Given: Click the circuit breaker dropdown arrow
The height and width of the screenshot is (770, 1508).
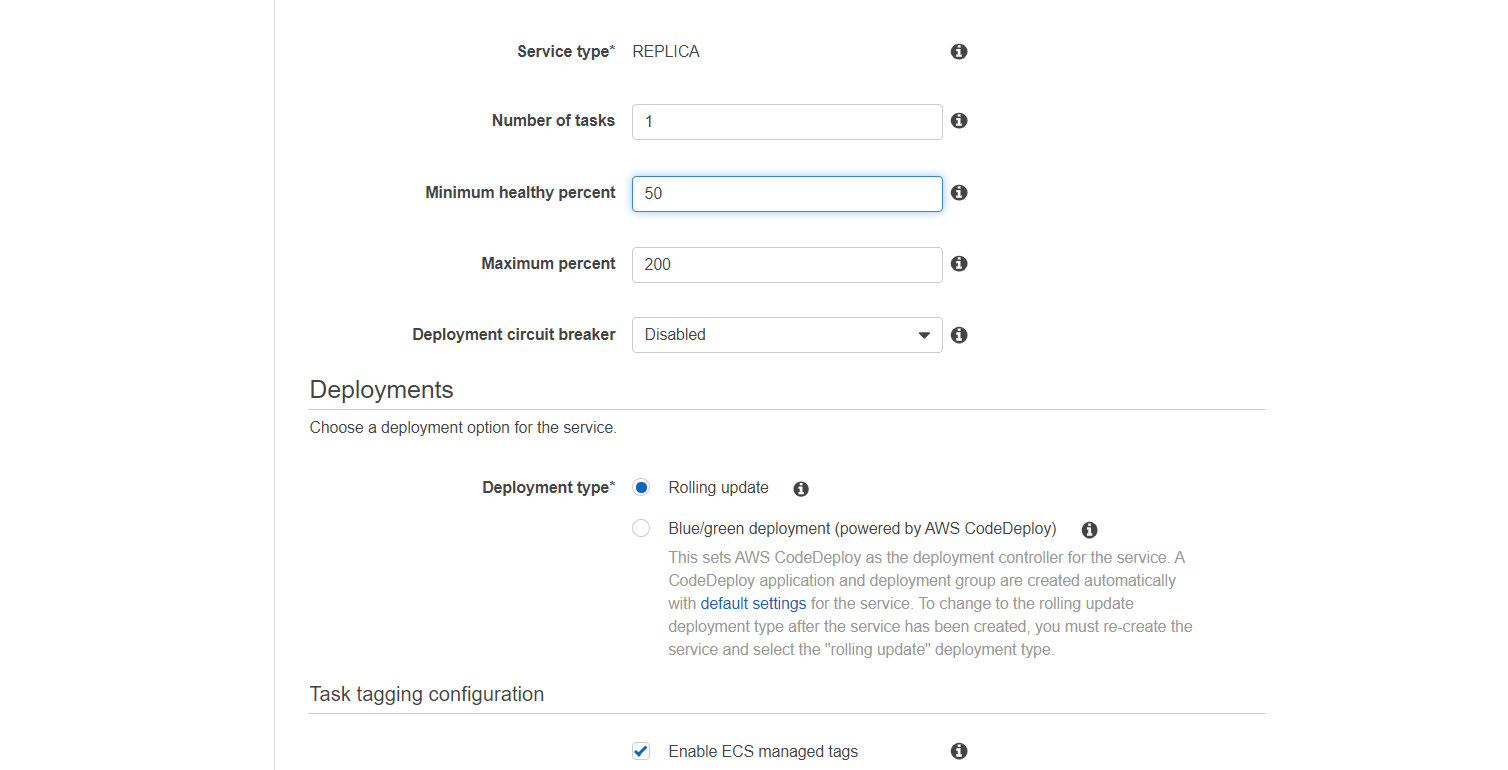Looking at the screenshot, I should click(x=923, y=334).
